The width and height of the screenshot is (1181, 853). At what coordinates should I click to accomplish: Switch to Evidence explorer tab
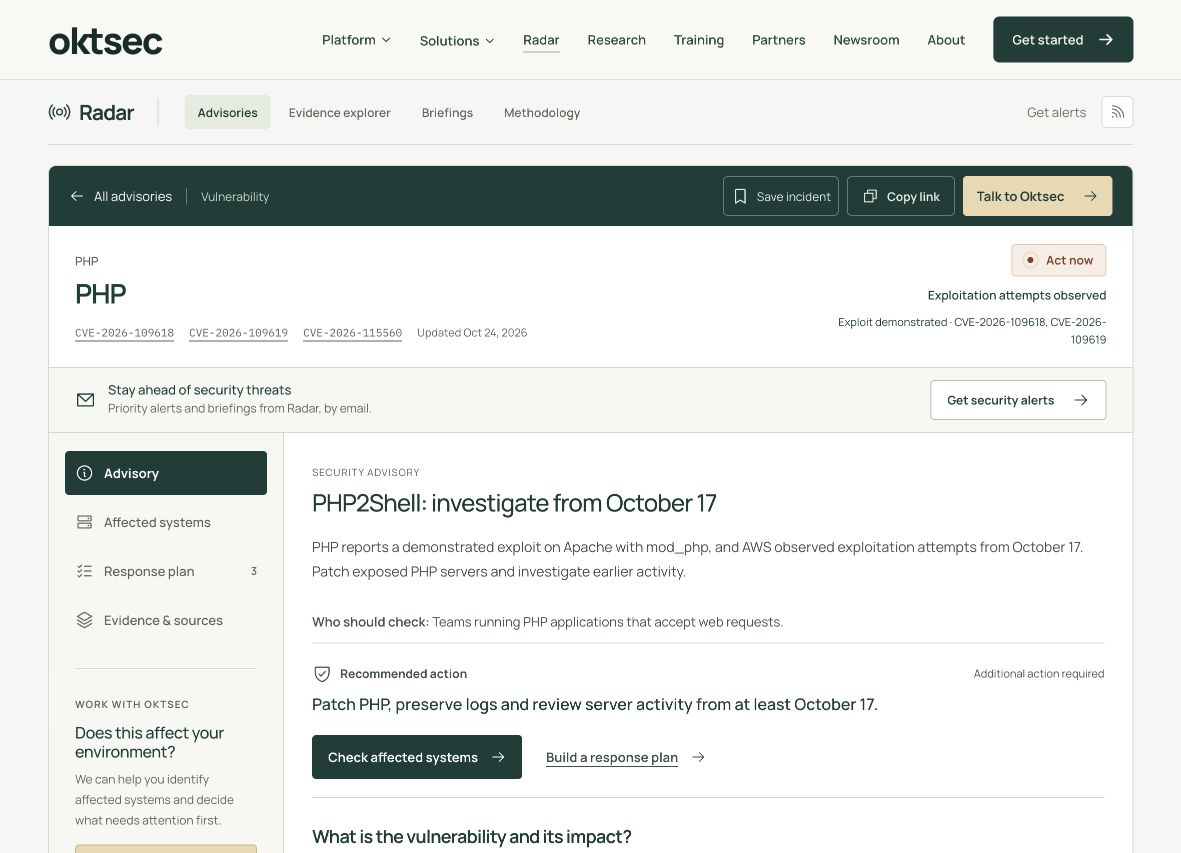[340, 112]
